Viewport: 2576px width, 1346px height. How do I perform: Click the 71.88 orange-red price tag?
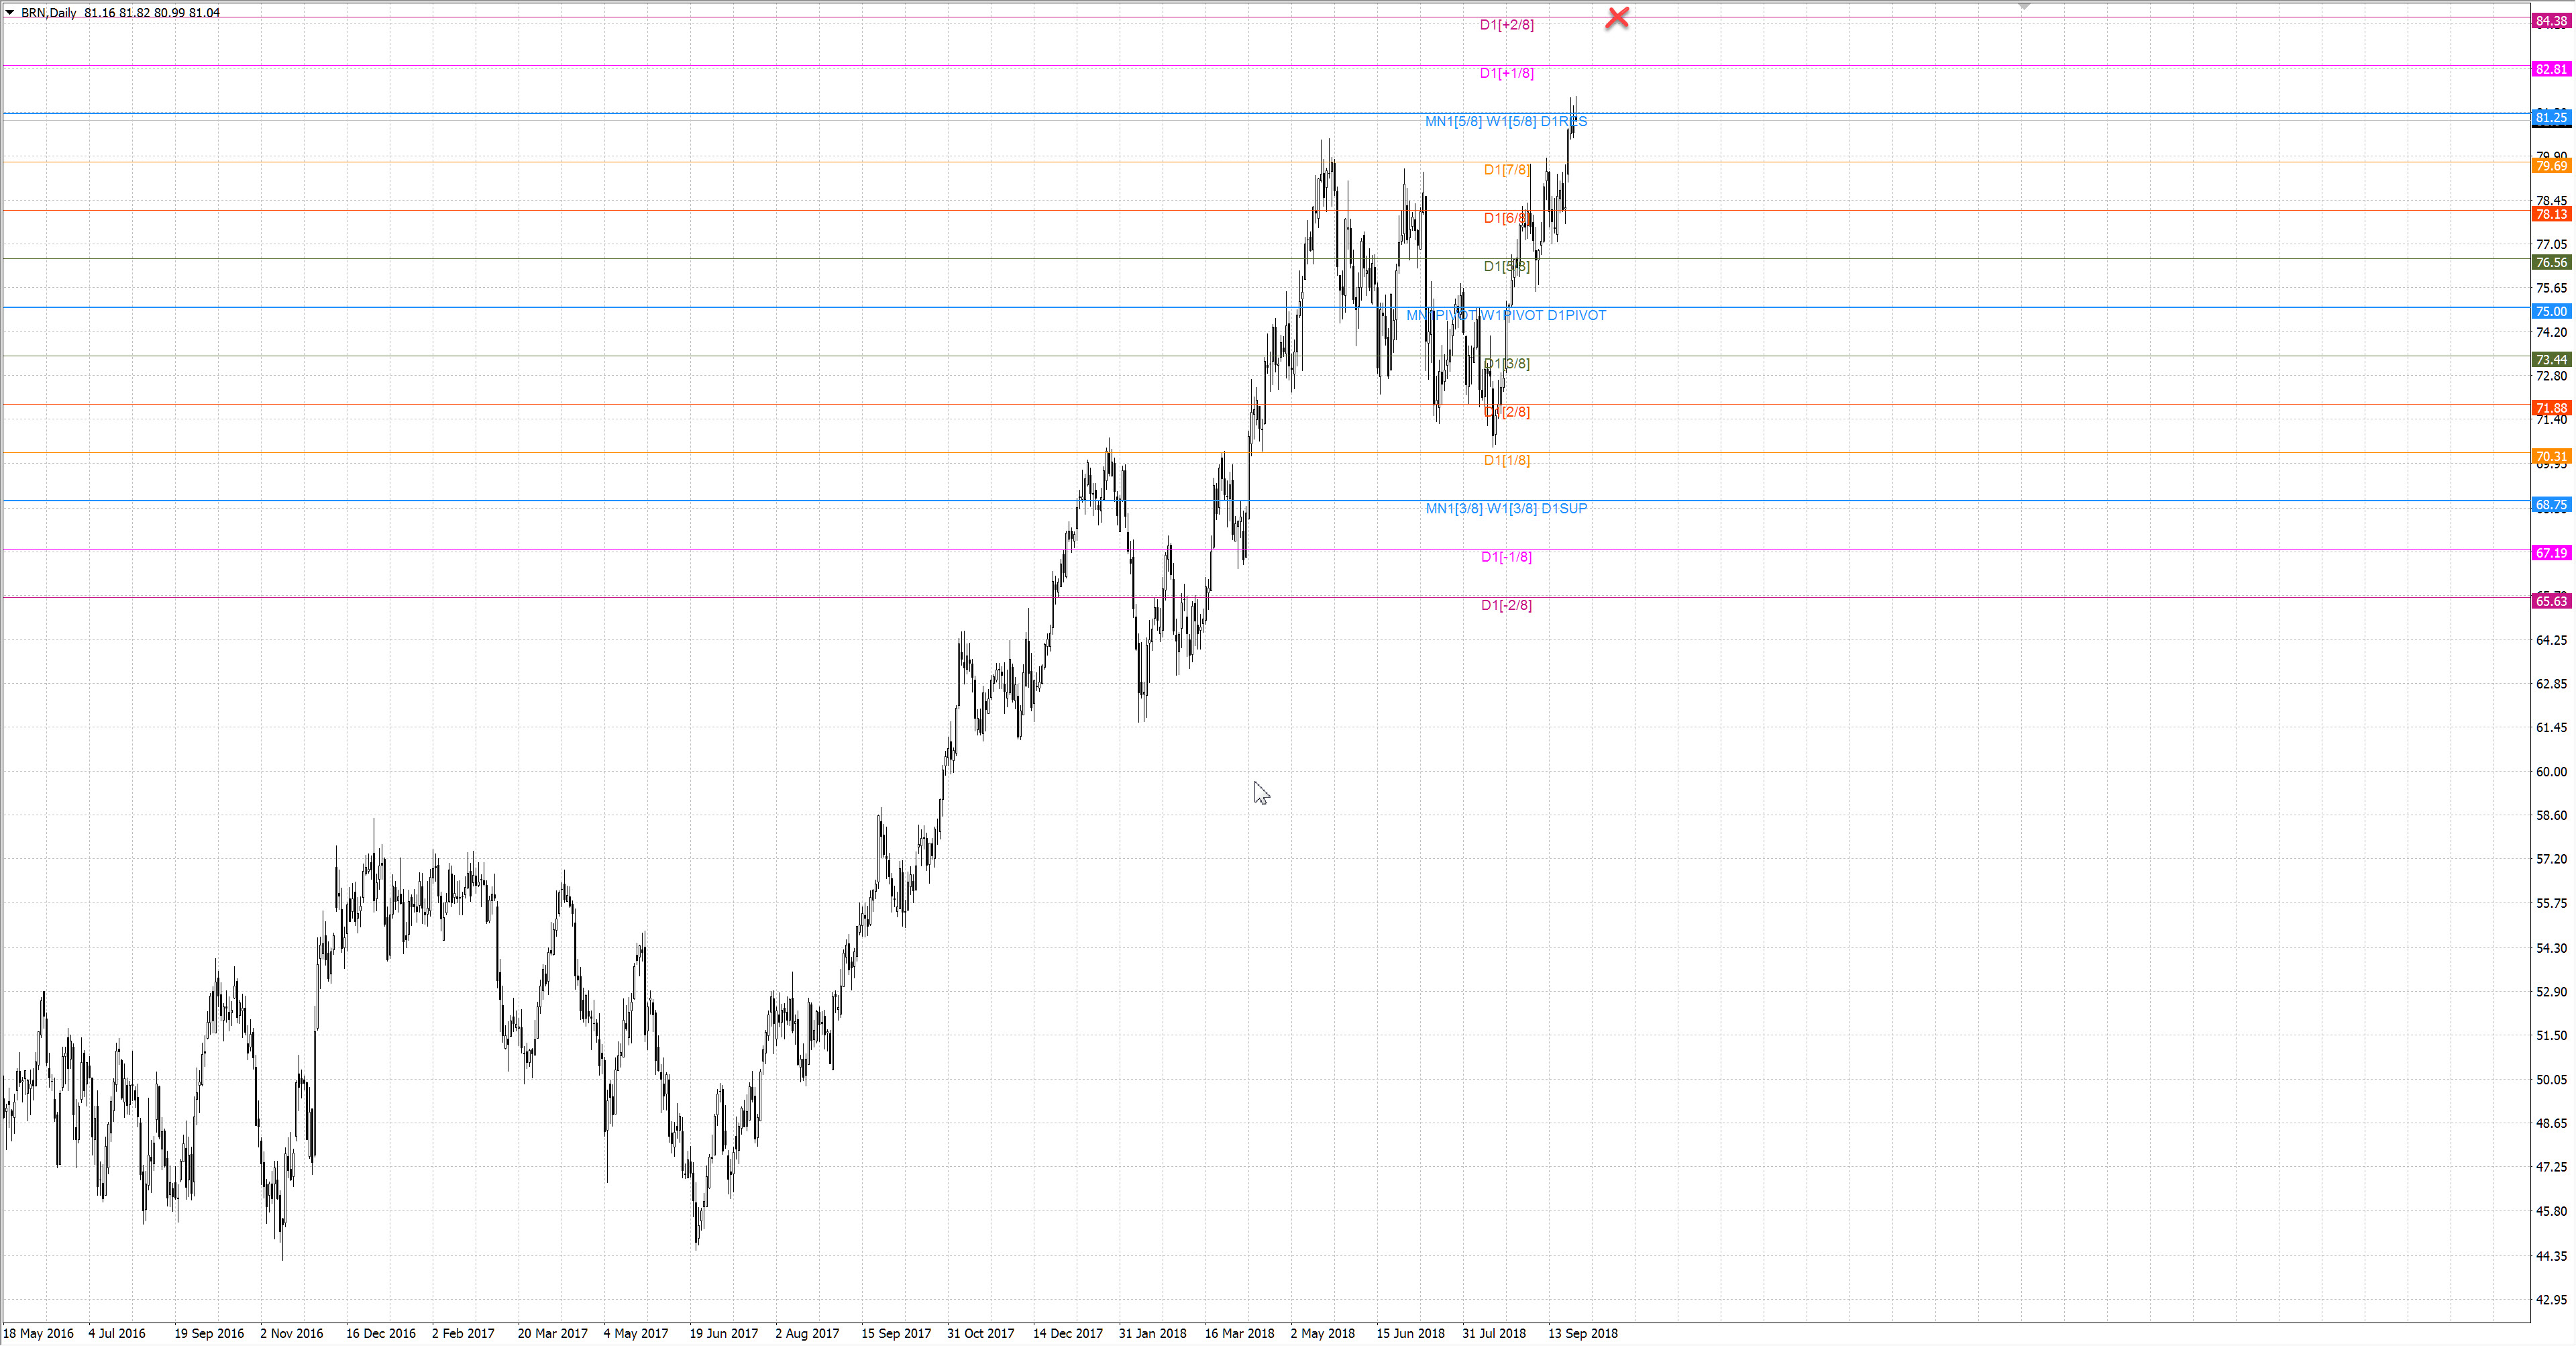coord(2551,408)
